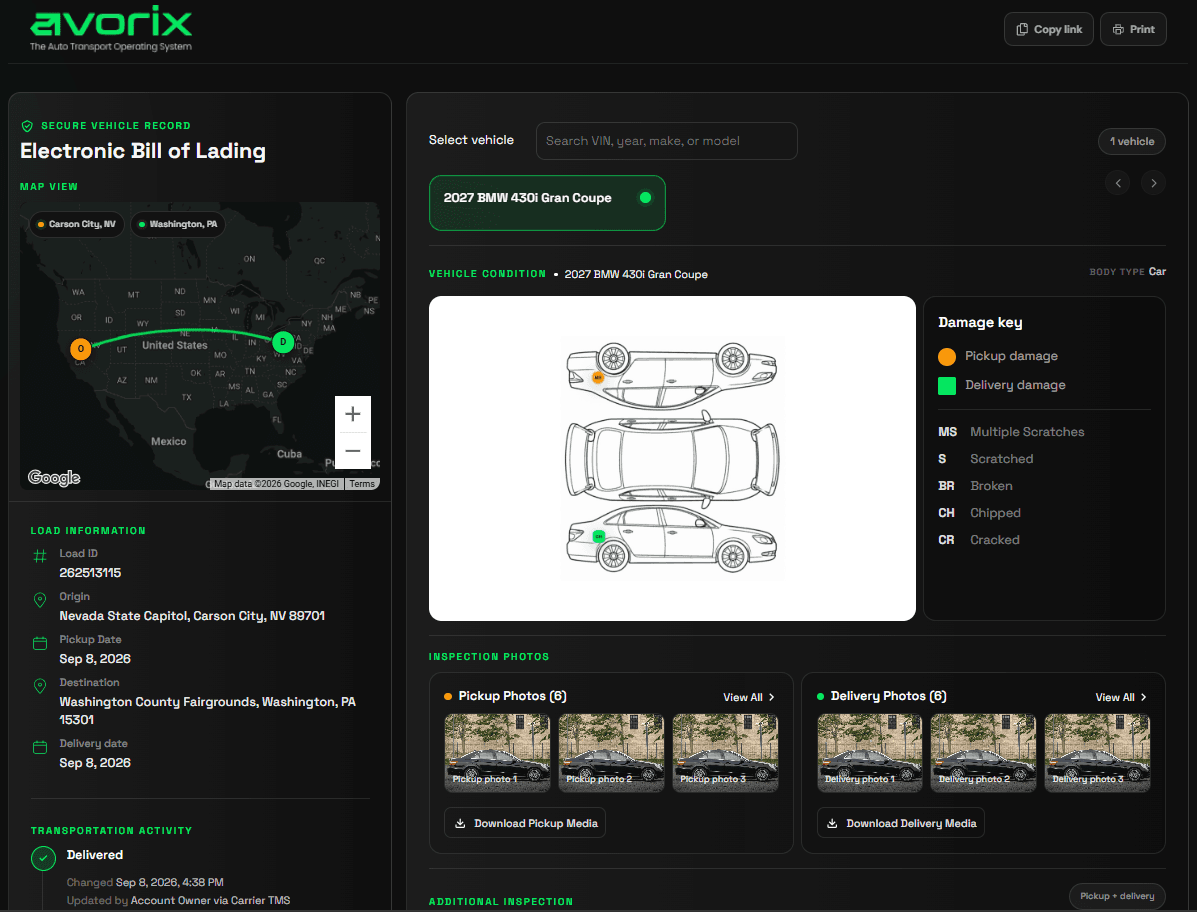Click the Delivery damage green swatch
The width and height of the screenshot is (1197, 912).
coord(947,385)
